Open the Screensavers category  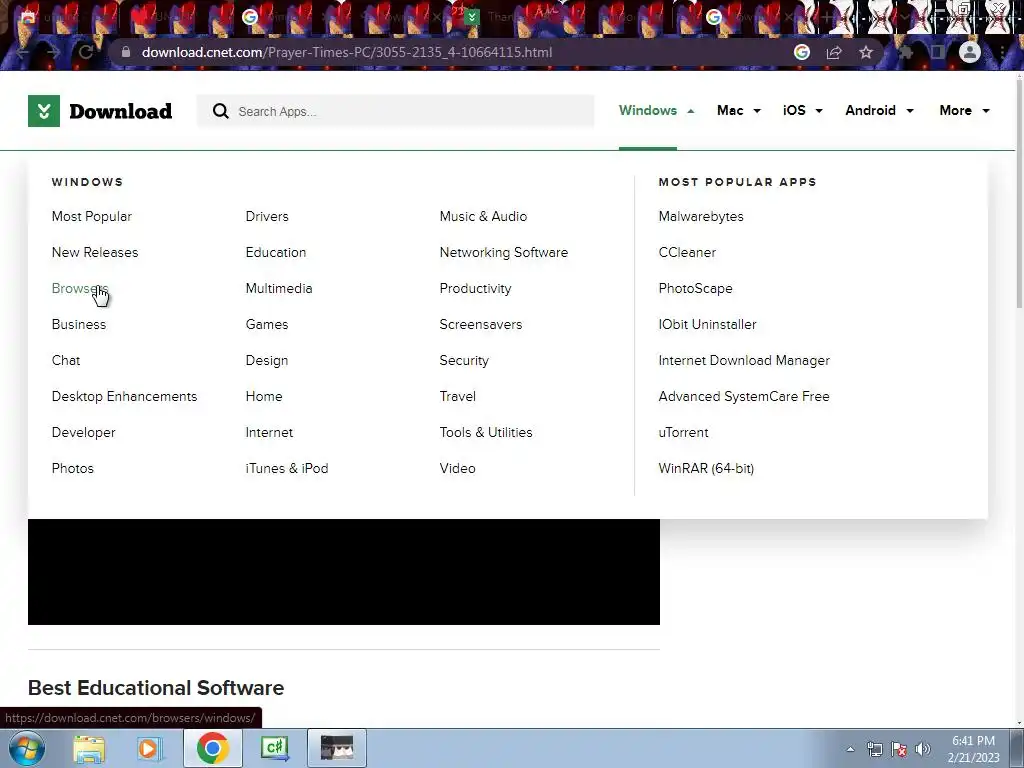click(x=481, y=324)
